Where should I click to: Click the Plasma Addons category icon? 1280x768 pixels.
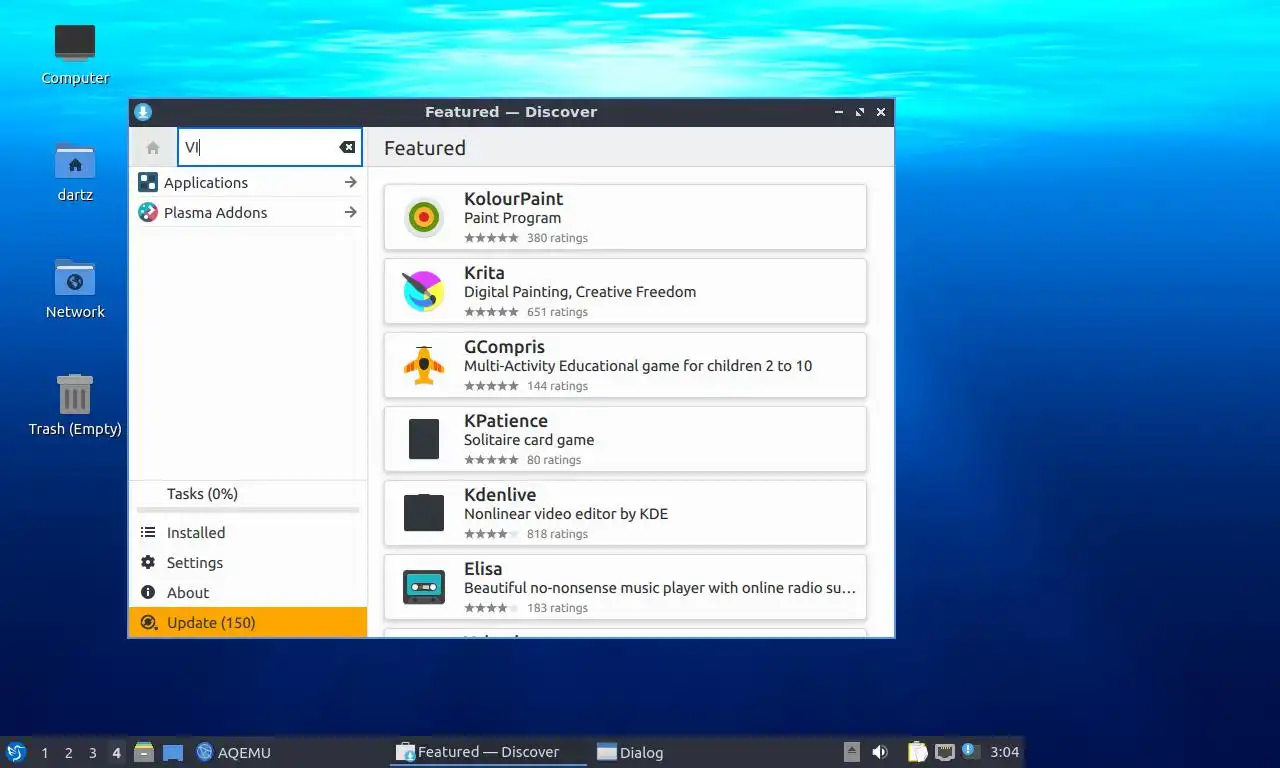point(148,212)
